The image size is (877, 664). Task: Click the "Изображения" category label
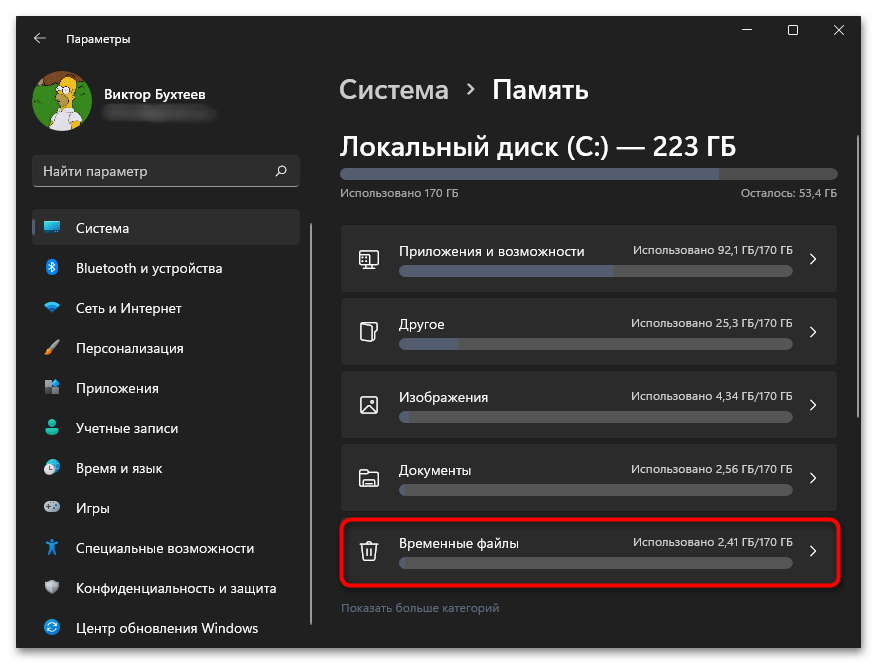tap(444, 397)
